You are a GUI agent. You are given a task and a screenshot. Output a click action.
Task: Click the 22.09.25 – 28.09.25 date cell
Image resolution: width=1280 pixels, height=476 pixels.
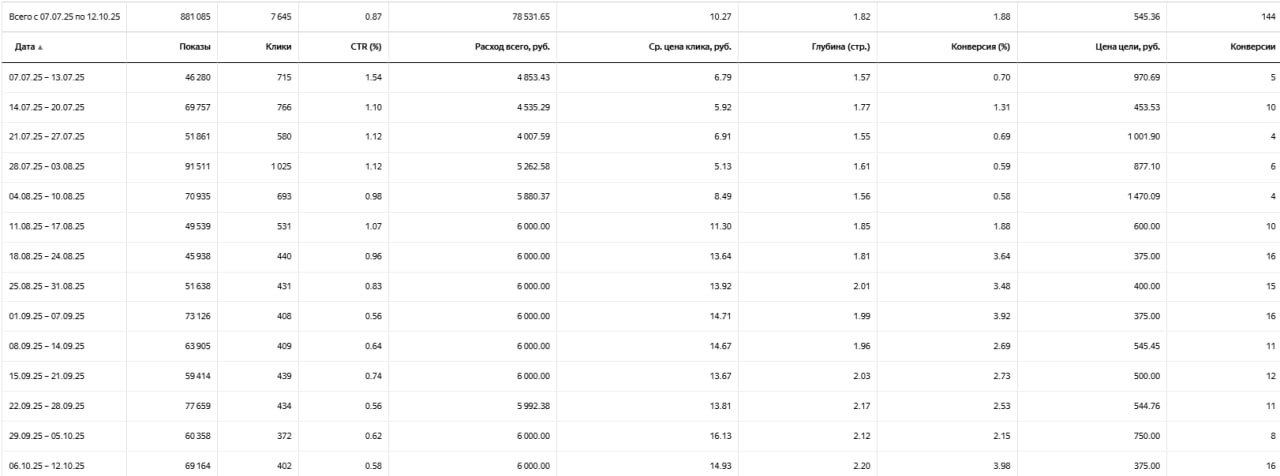(x=47, y=406)
